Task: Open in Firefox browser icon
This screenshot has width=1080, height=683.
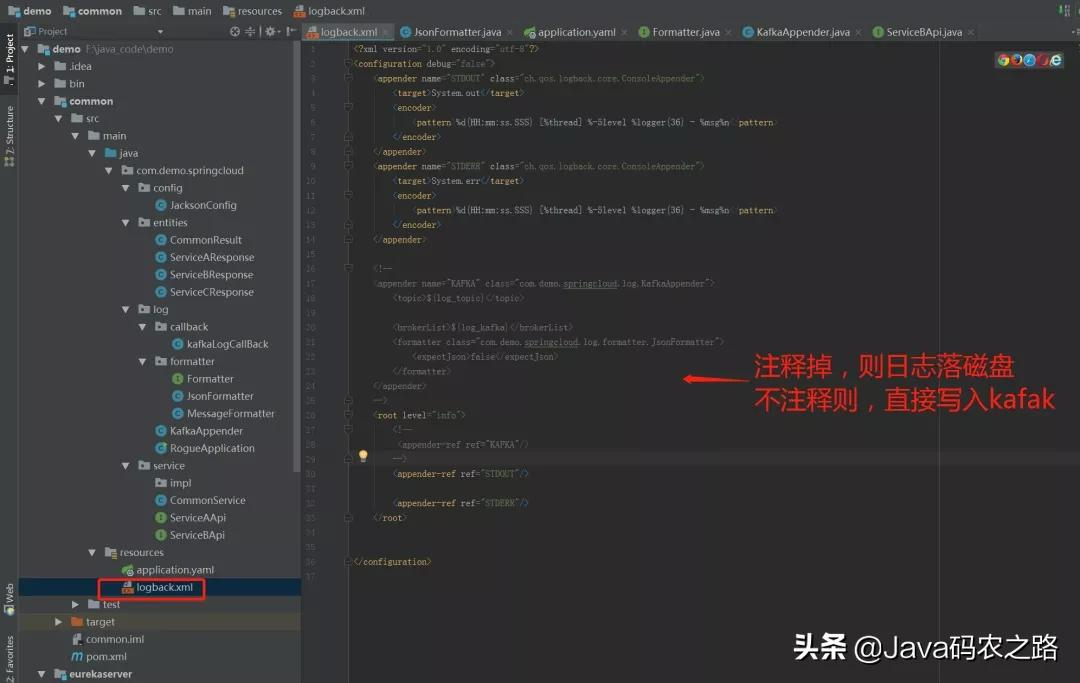Action: pyautogui.click(x=1017, y=60)
